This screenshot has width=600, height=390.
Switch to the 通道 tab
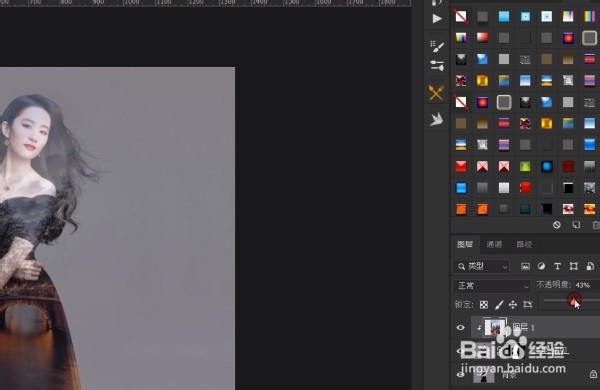494,244
